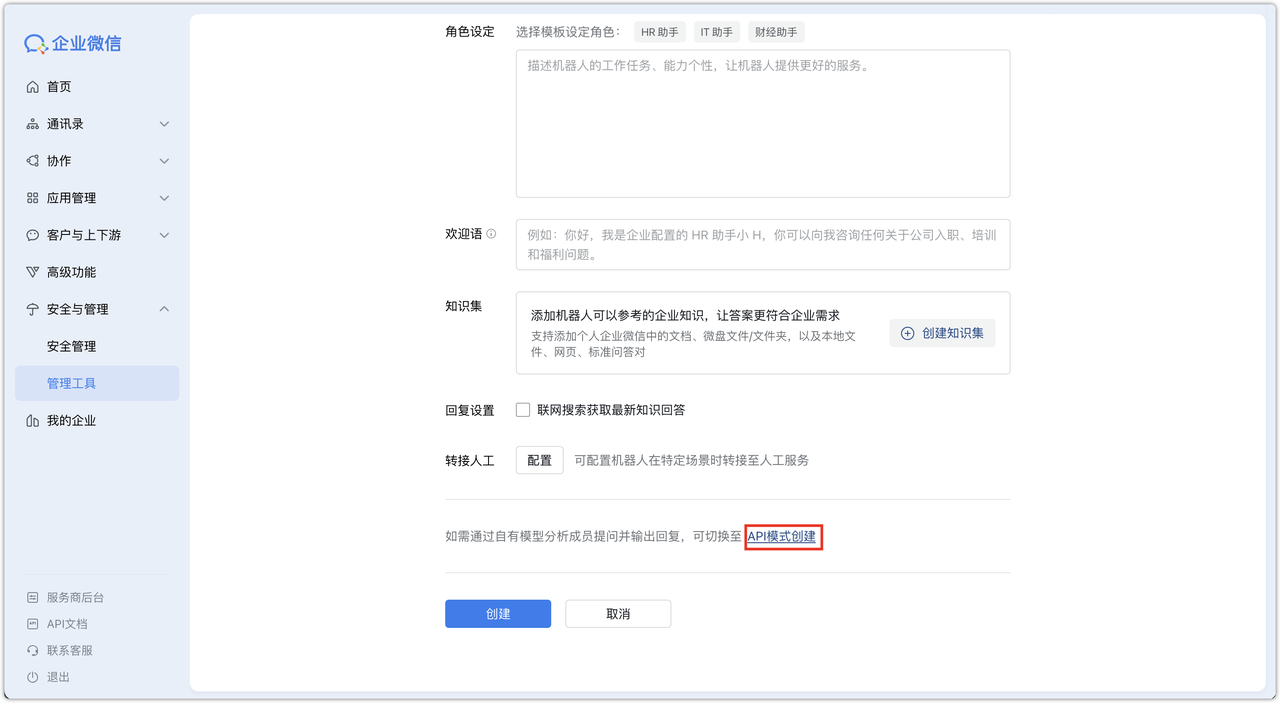Image resolution: width=1280 pixels, height=703 pixels.
Task: Select the 协作 collaboration icon
Action: click(x=33, y=160)
